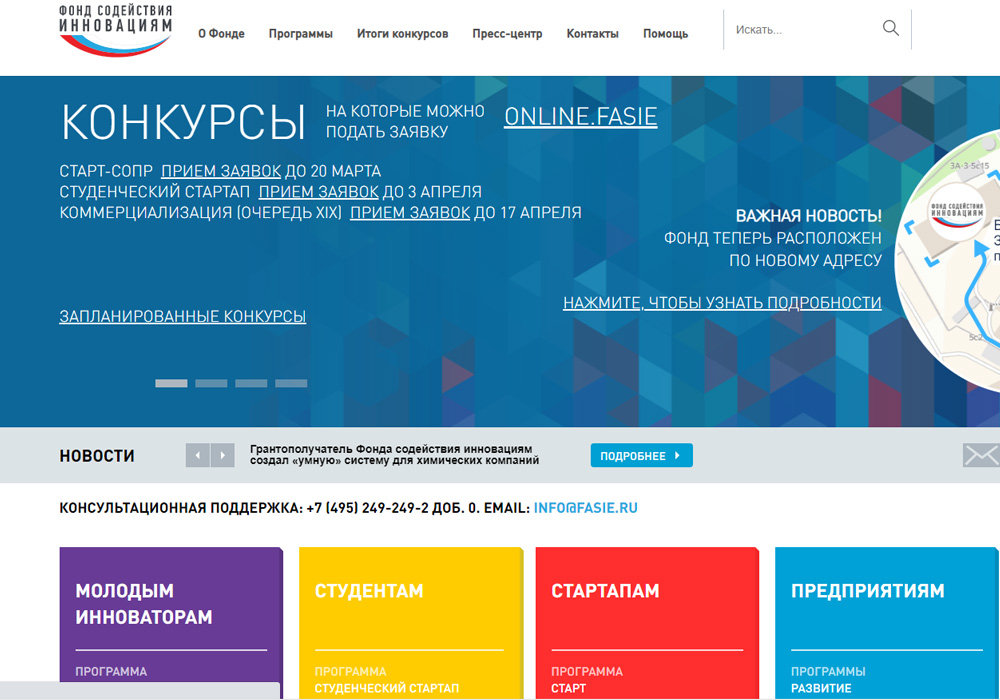Click the search magnifier icon
Viewport: 1000px width, 700px height.
pos(889,28)
